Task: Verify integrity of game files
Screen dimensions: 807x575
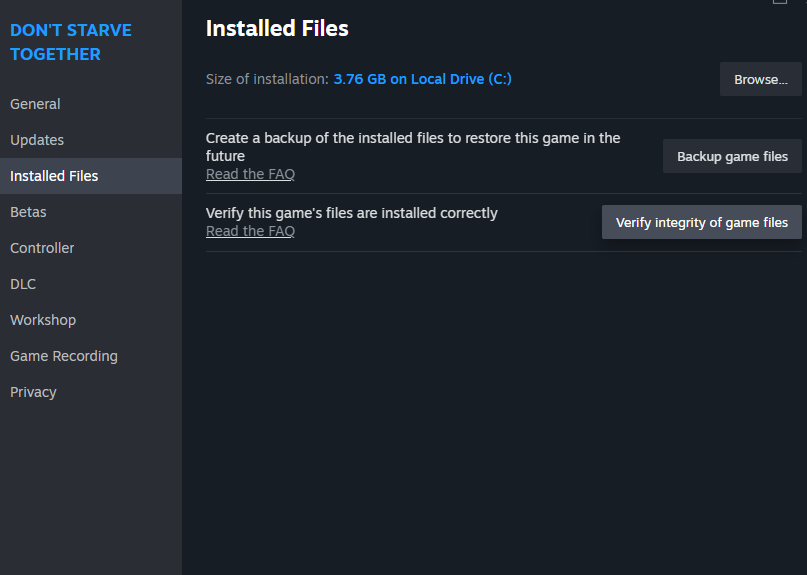Action: 701,222
